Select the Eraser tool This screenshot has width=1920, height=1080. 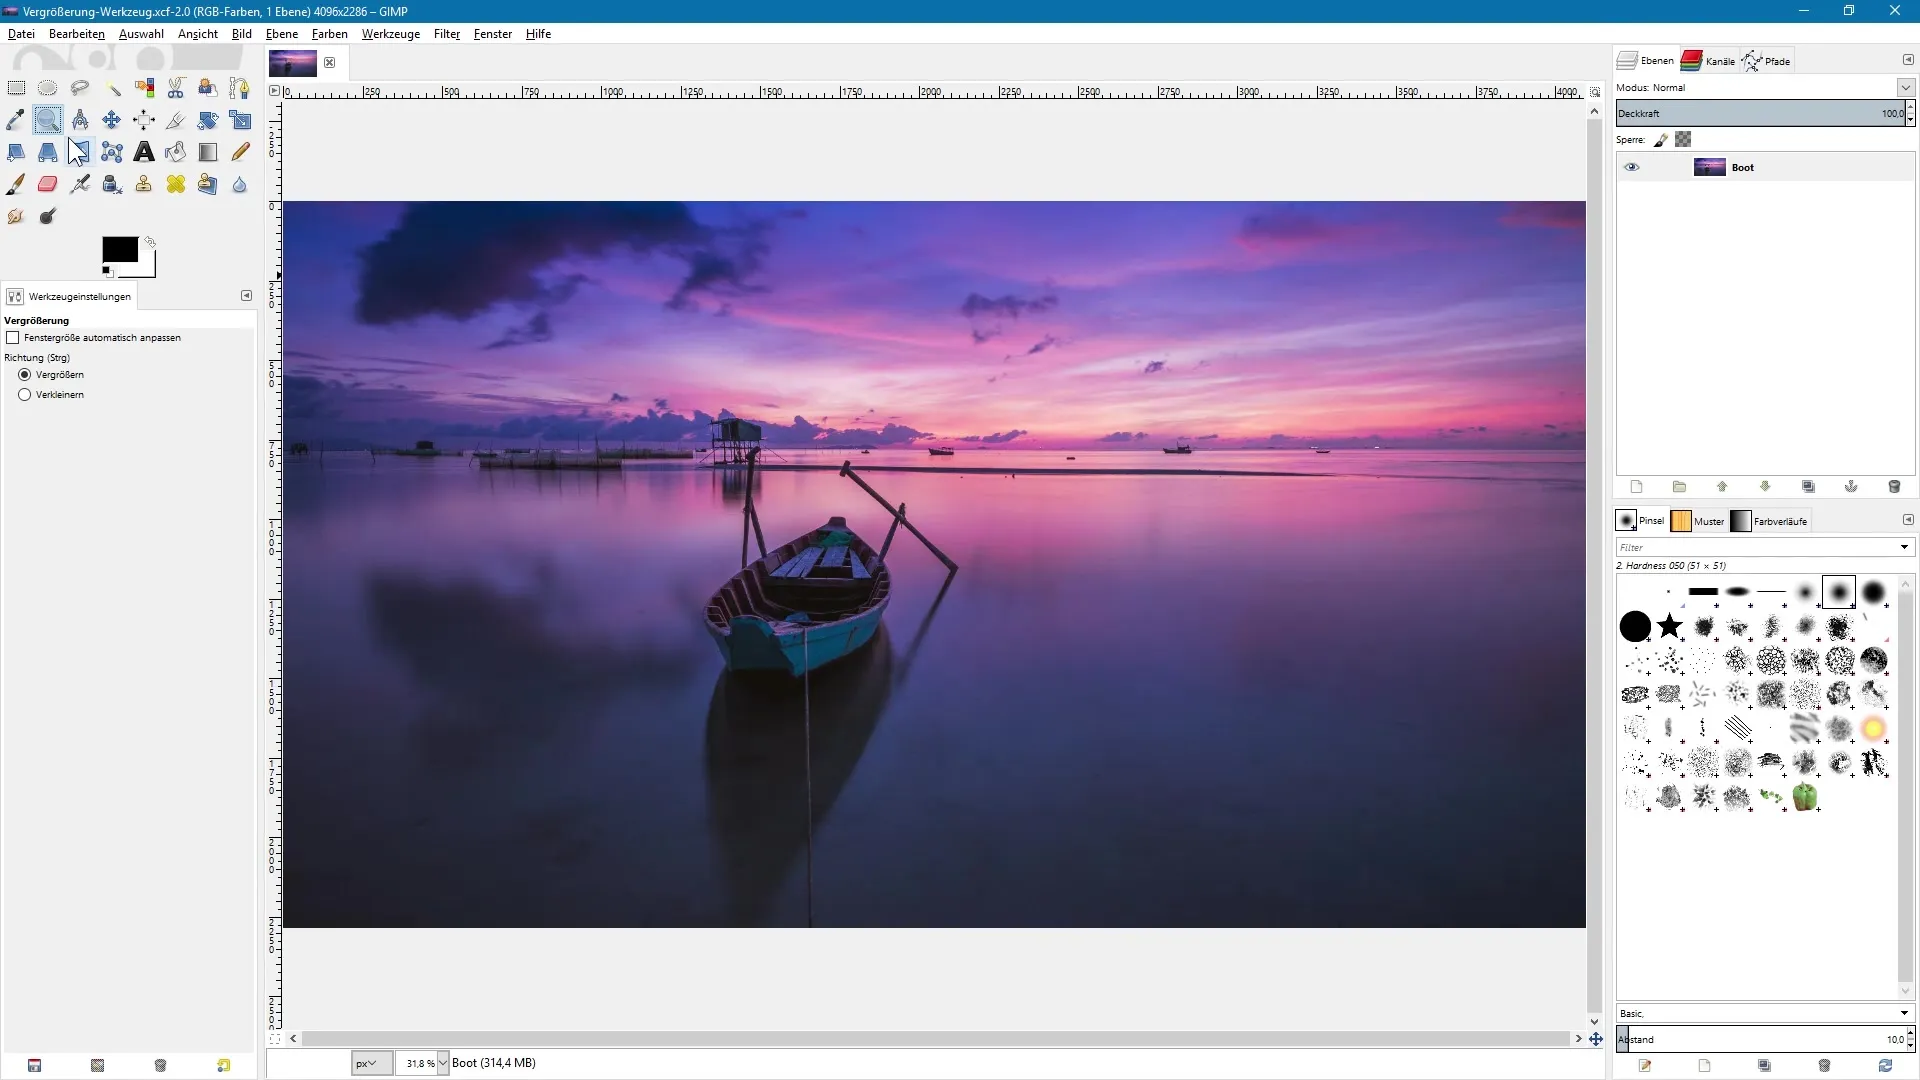[x=48, y=184]
